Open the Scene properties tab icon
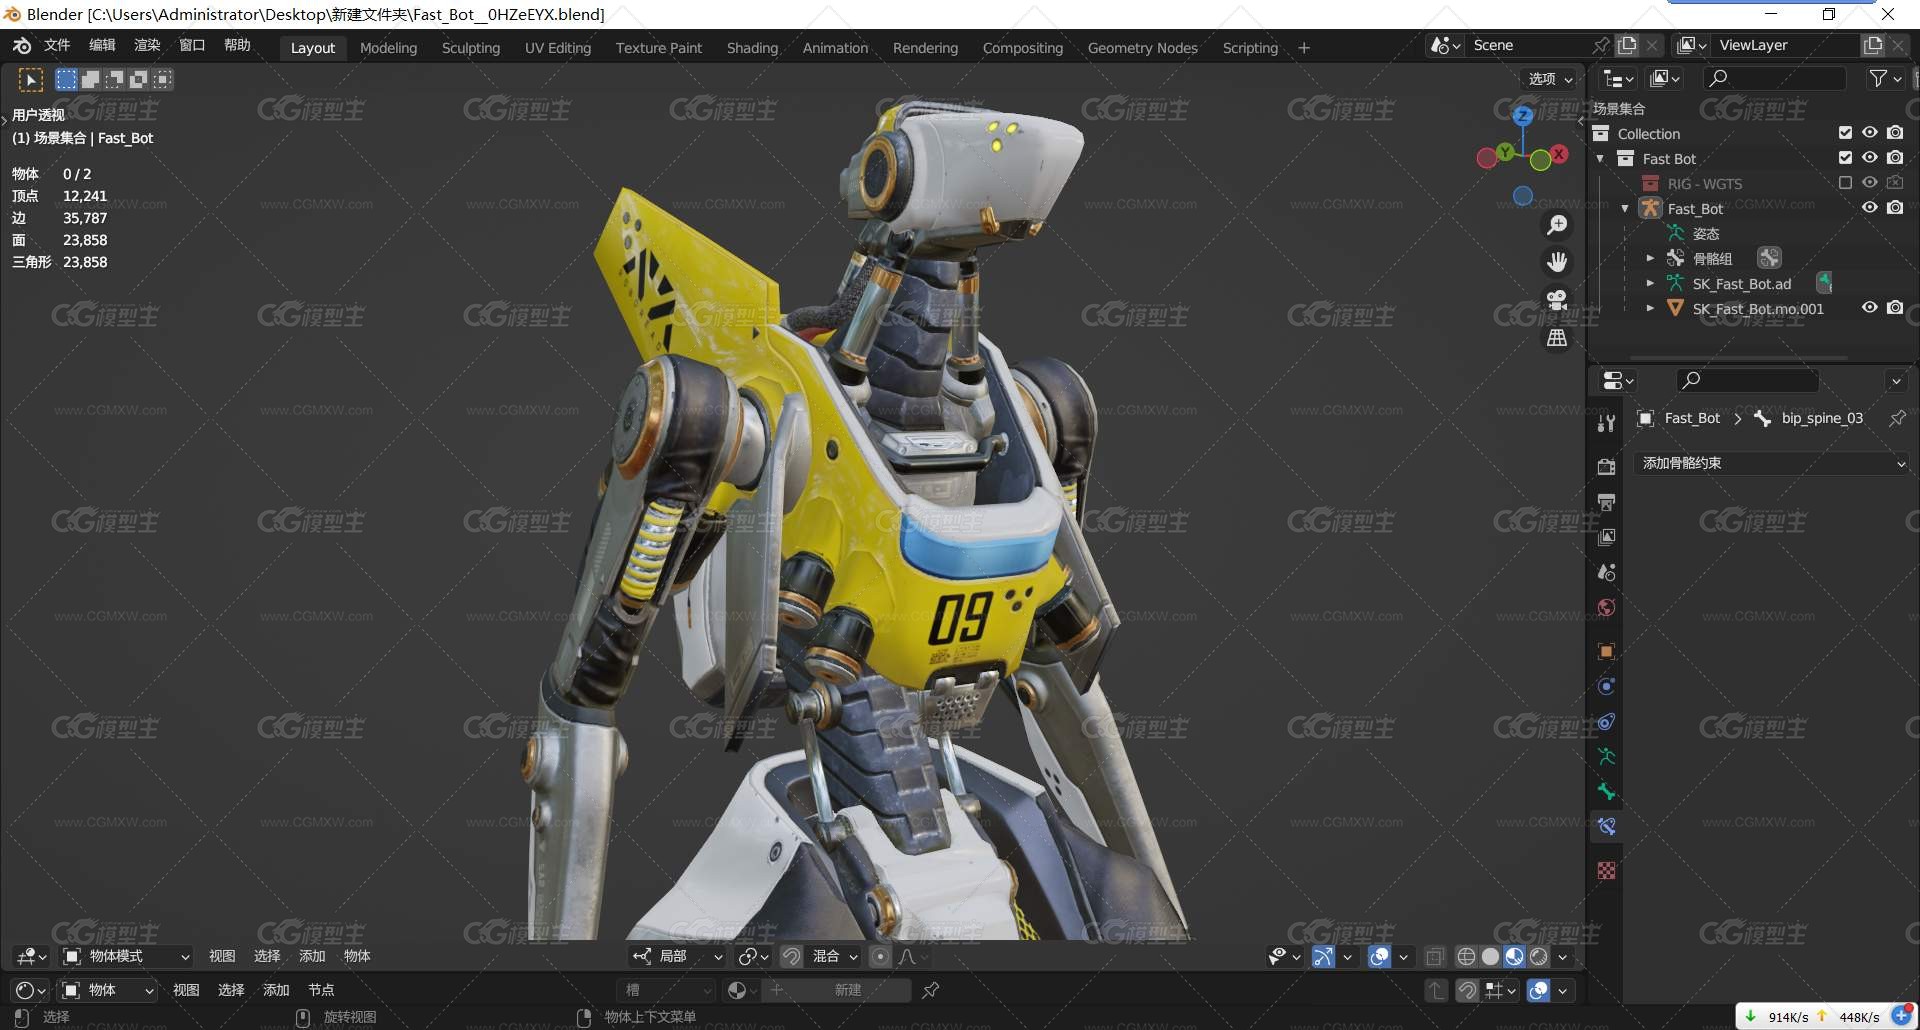This screenshot has width=1920, height=1030. 1606,572
